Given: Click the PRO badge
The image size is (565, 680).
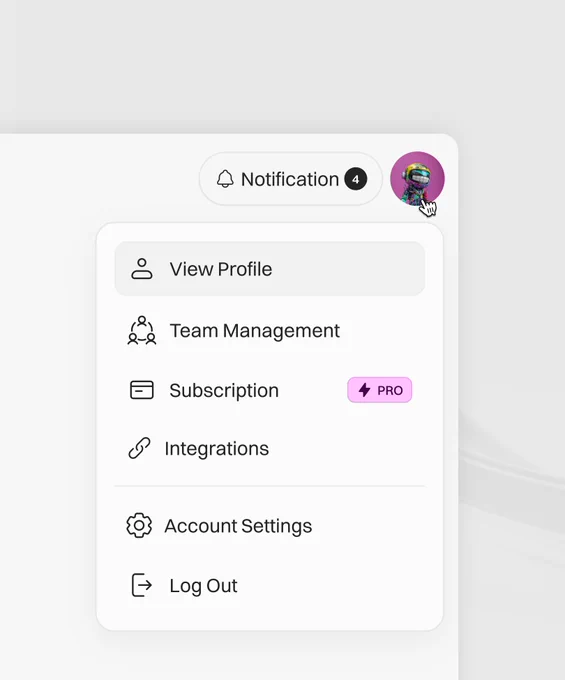Looking at the screenshot, I should [379, 390].
